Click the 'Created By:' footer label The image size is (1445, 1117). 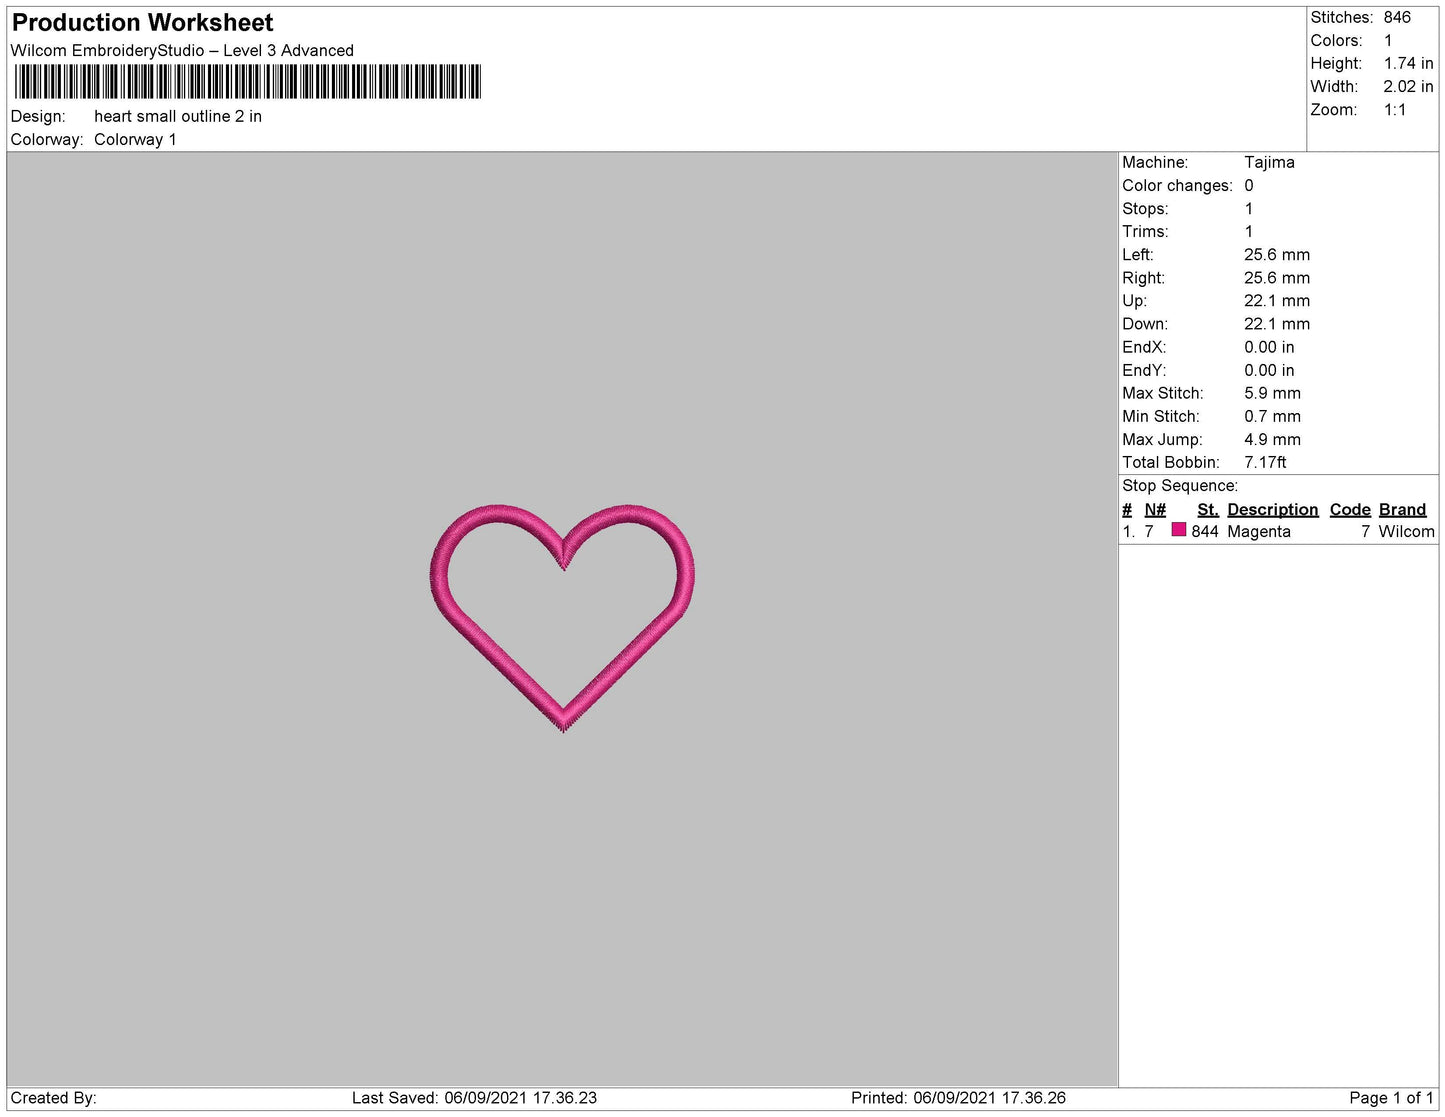point(53,1098)
